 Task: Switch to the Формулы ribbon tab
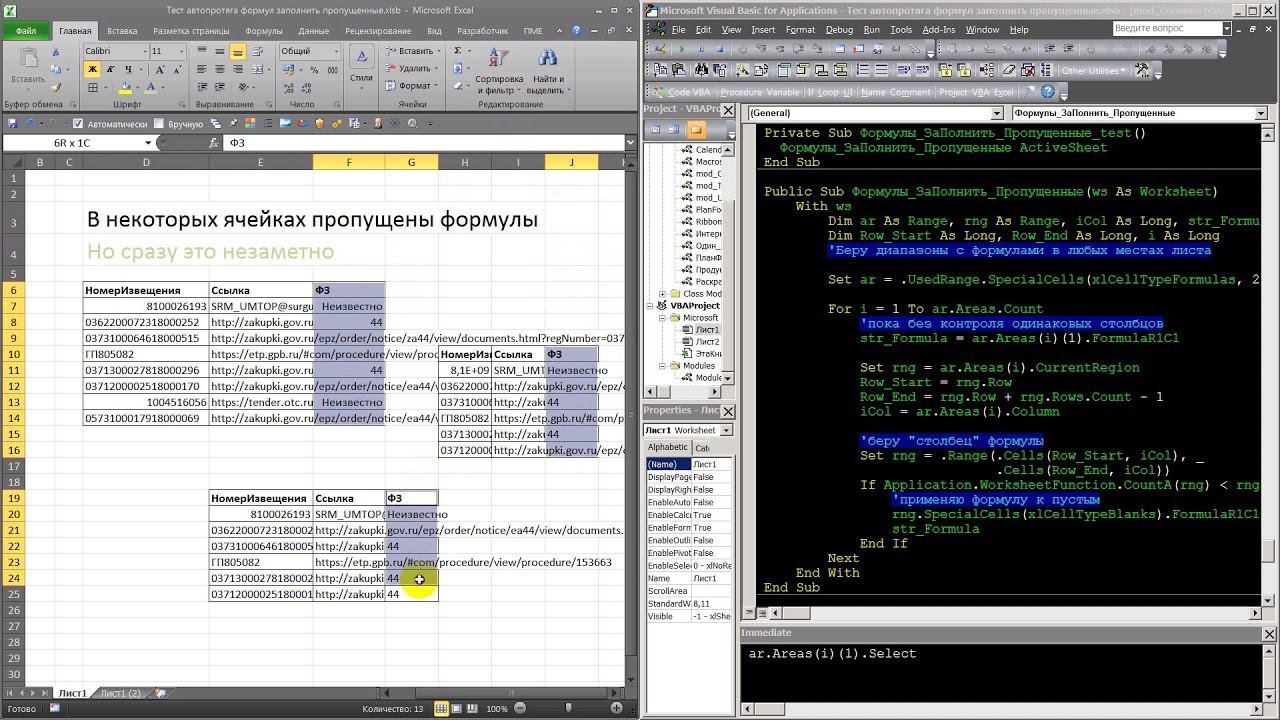click(x=263, y=31)
